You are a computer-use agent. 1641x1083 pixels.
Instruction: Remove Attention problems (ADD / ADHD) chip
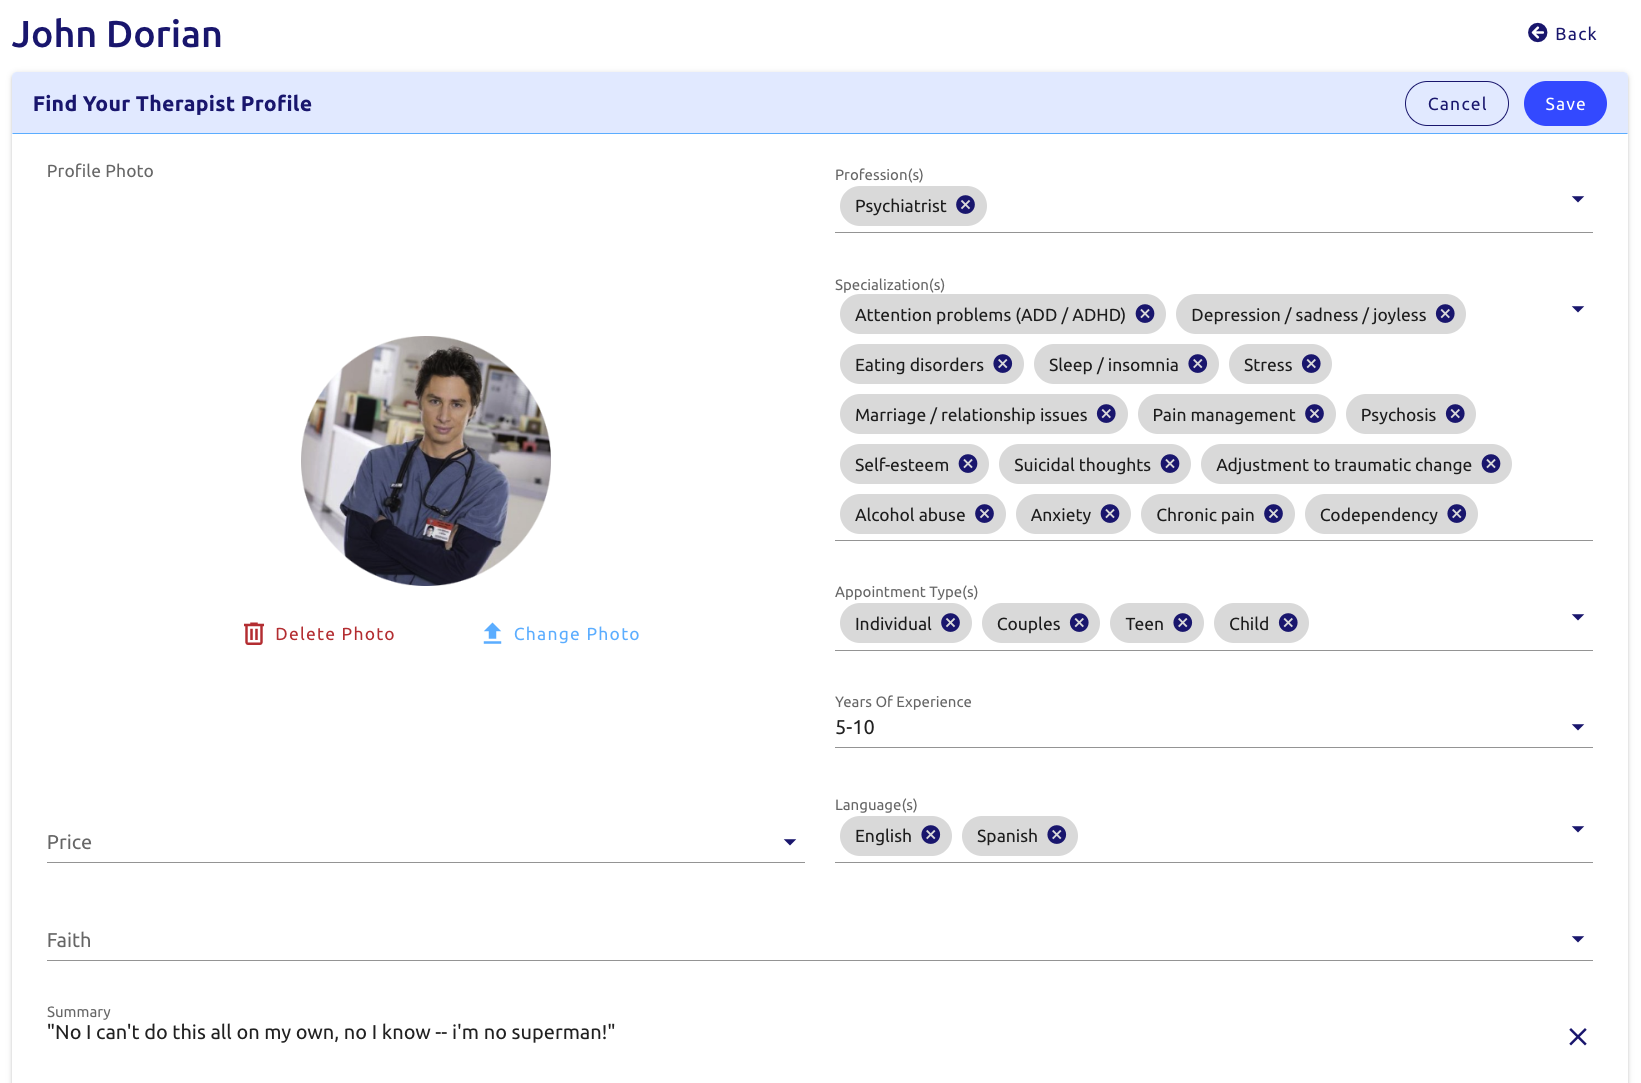pyautogui.click(x=1145, y=314)
